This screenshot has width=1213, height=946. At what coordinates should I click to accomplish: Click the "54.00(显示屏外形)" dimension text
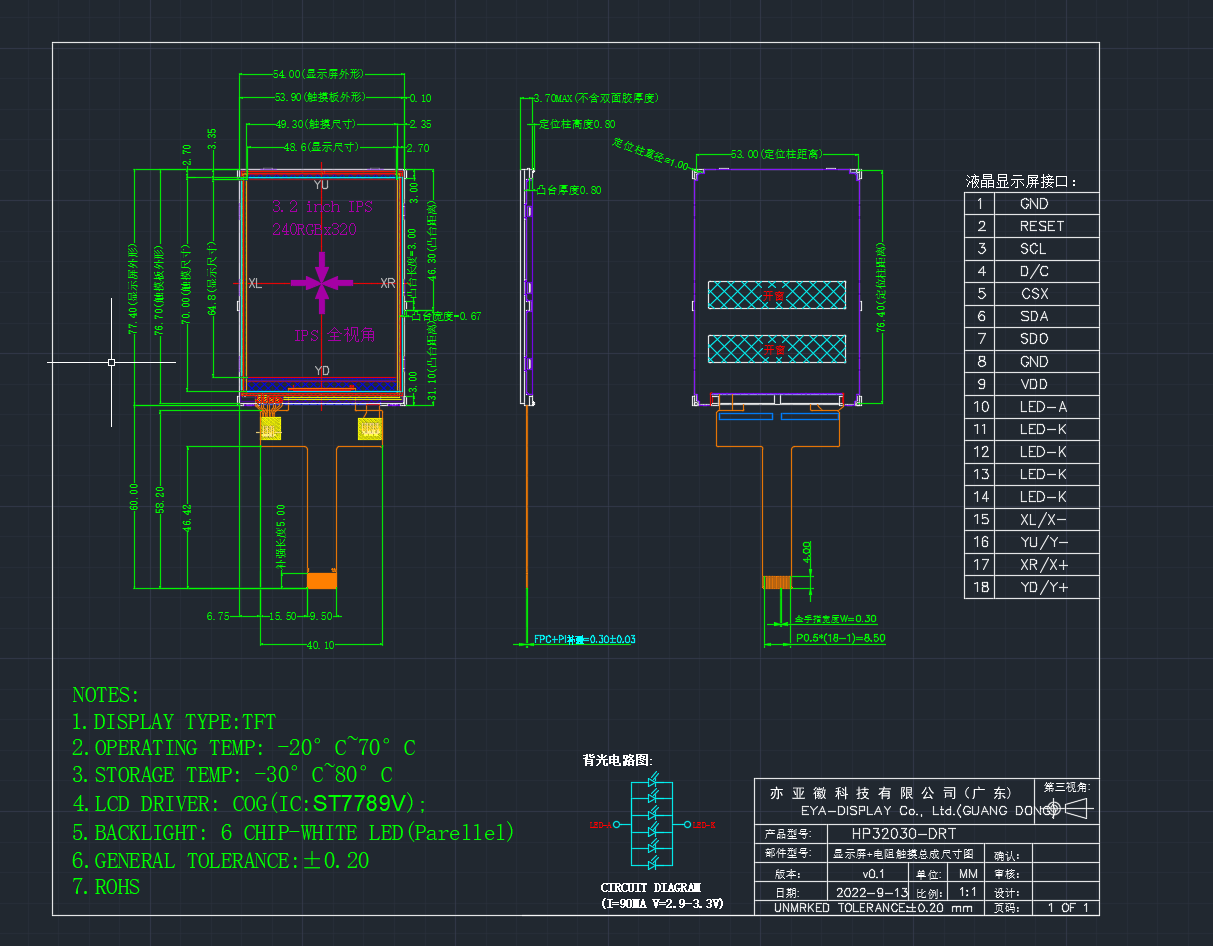click(317, 74)
